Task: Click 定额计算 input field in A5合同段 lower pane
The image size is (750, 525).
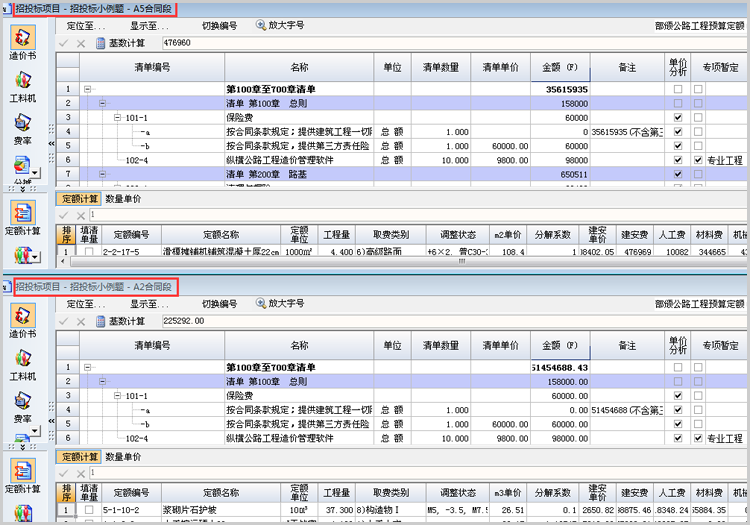Action: [x=418, y=215]
